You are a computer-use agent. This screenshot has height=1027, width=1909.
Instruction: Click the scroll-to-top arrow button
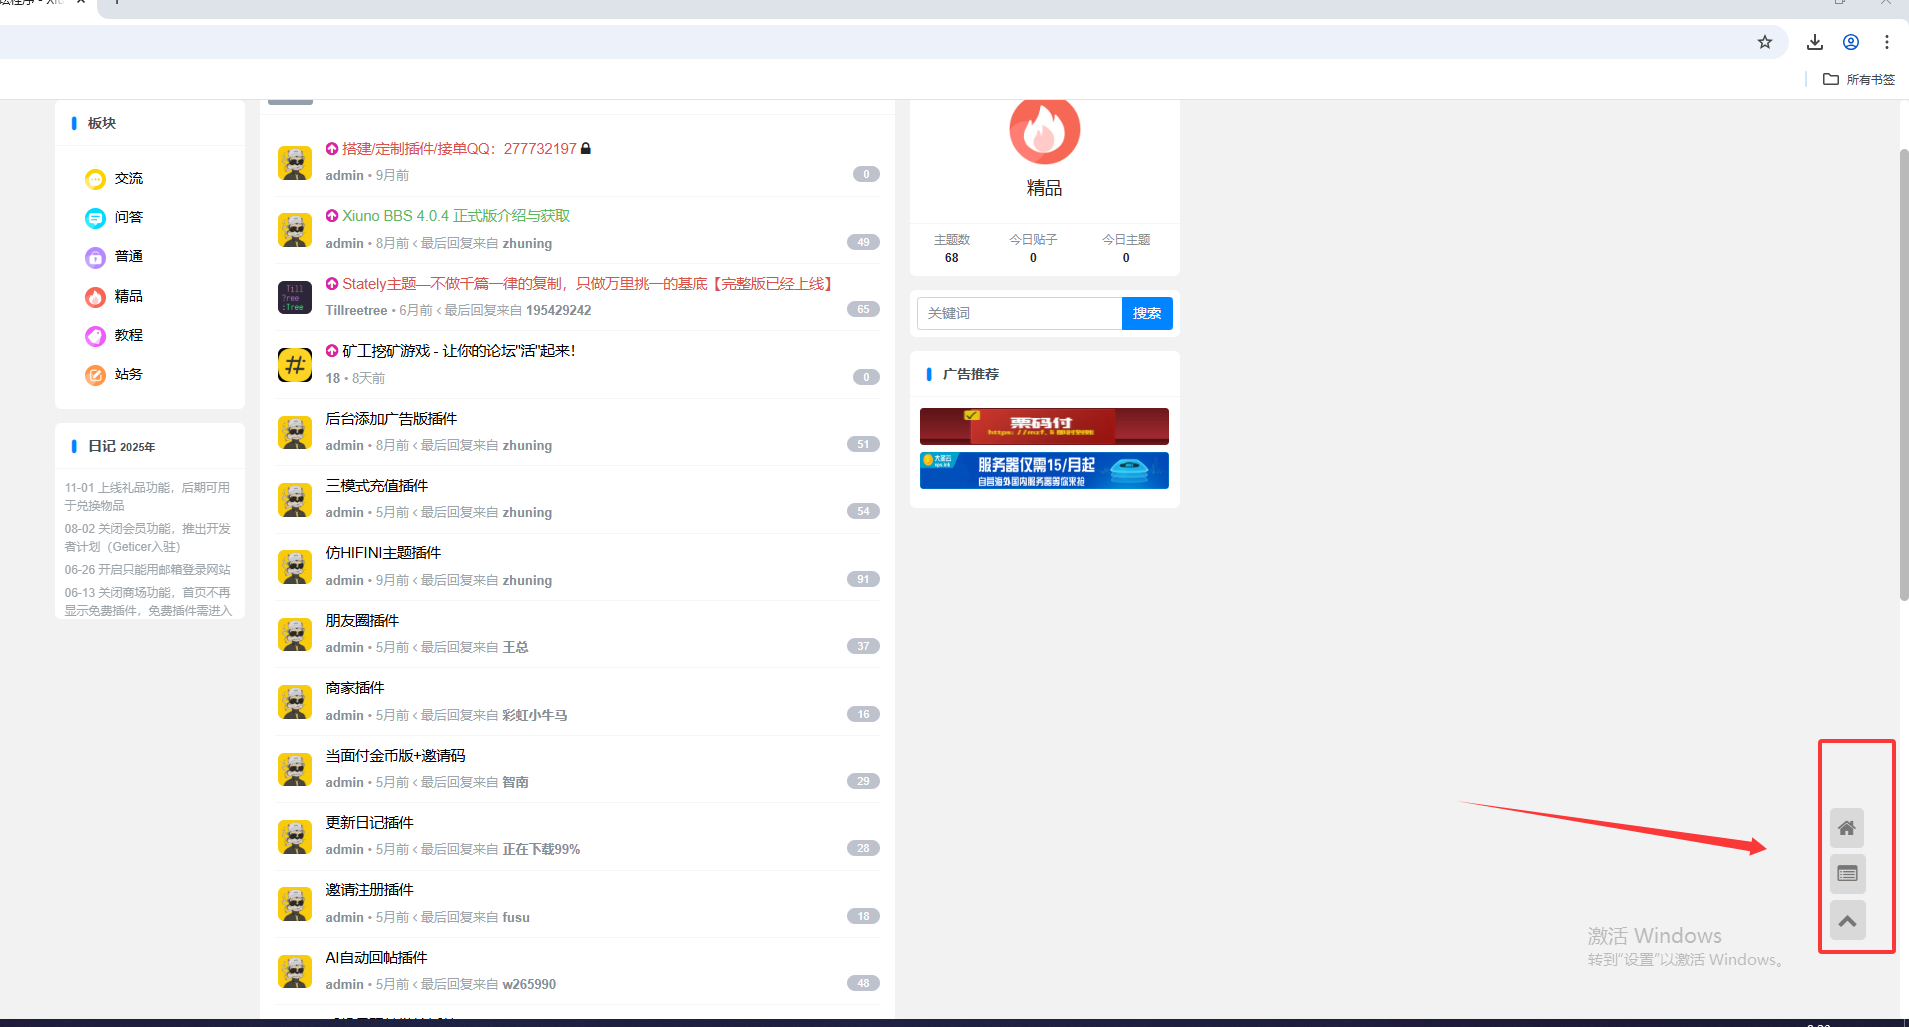click(1847, 920)
